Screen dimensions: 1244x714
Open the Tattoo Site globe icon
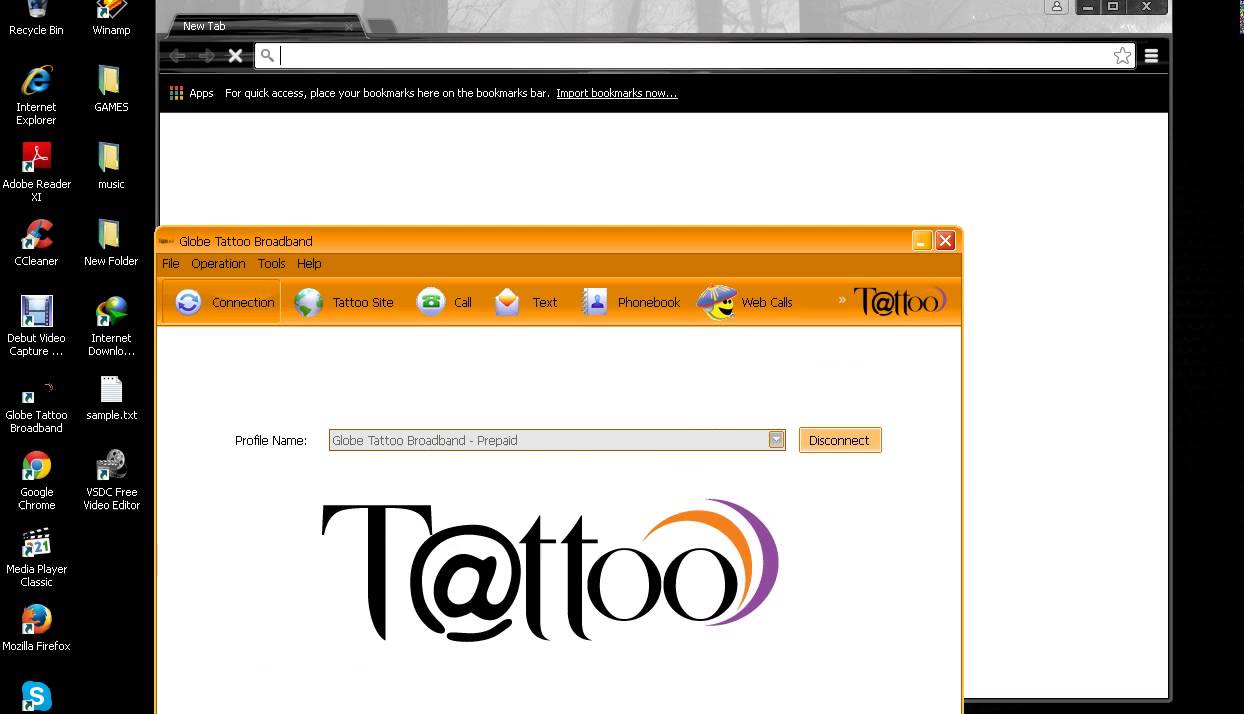click(309, 302)
